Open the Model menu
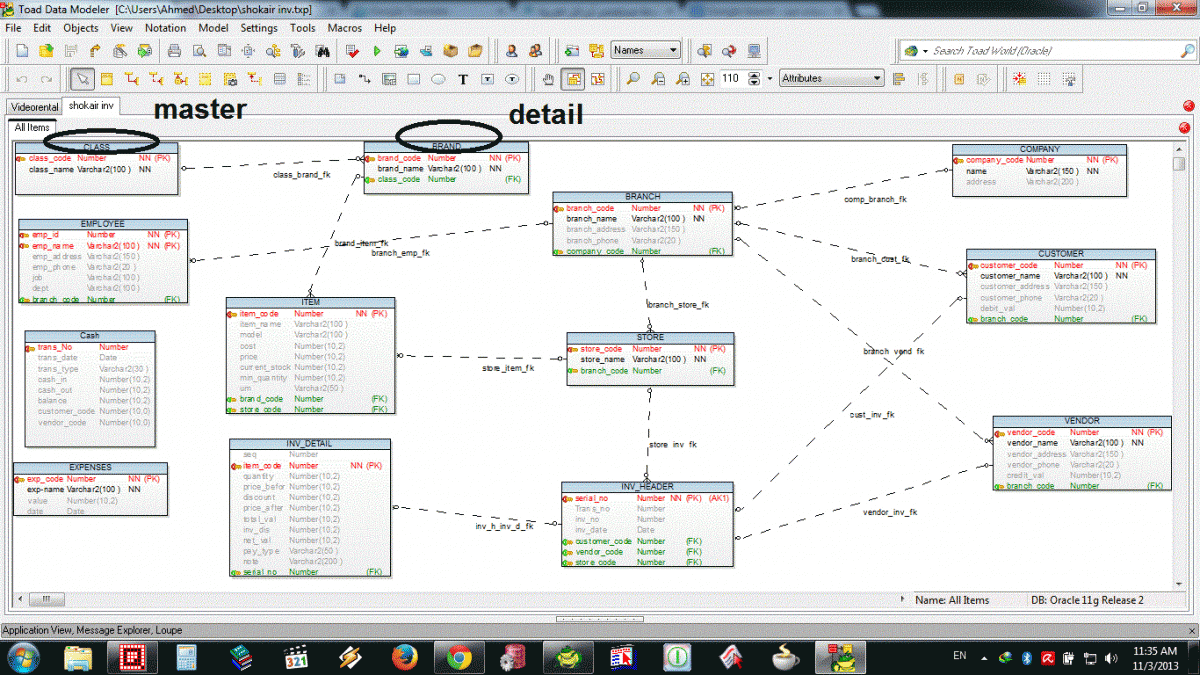 (x=213, y=28)
